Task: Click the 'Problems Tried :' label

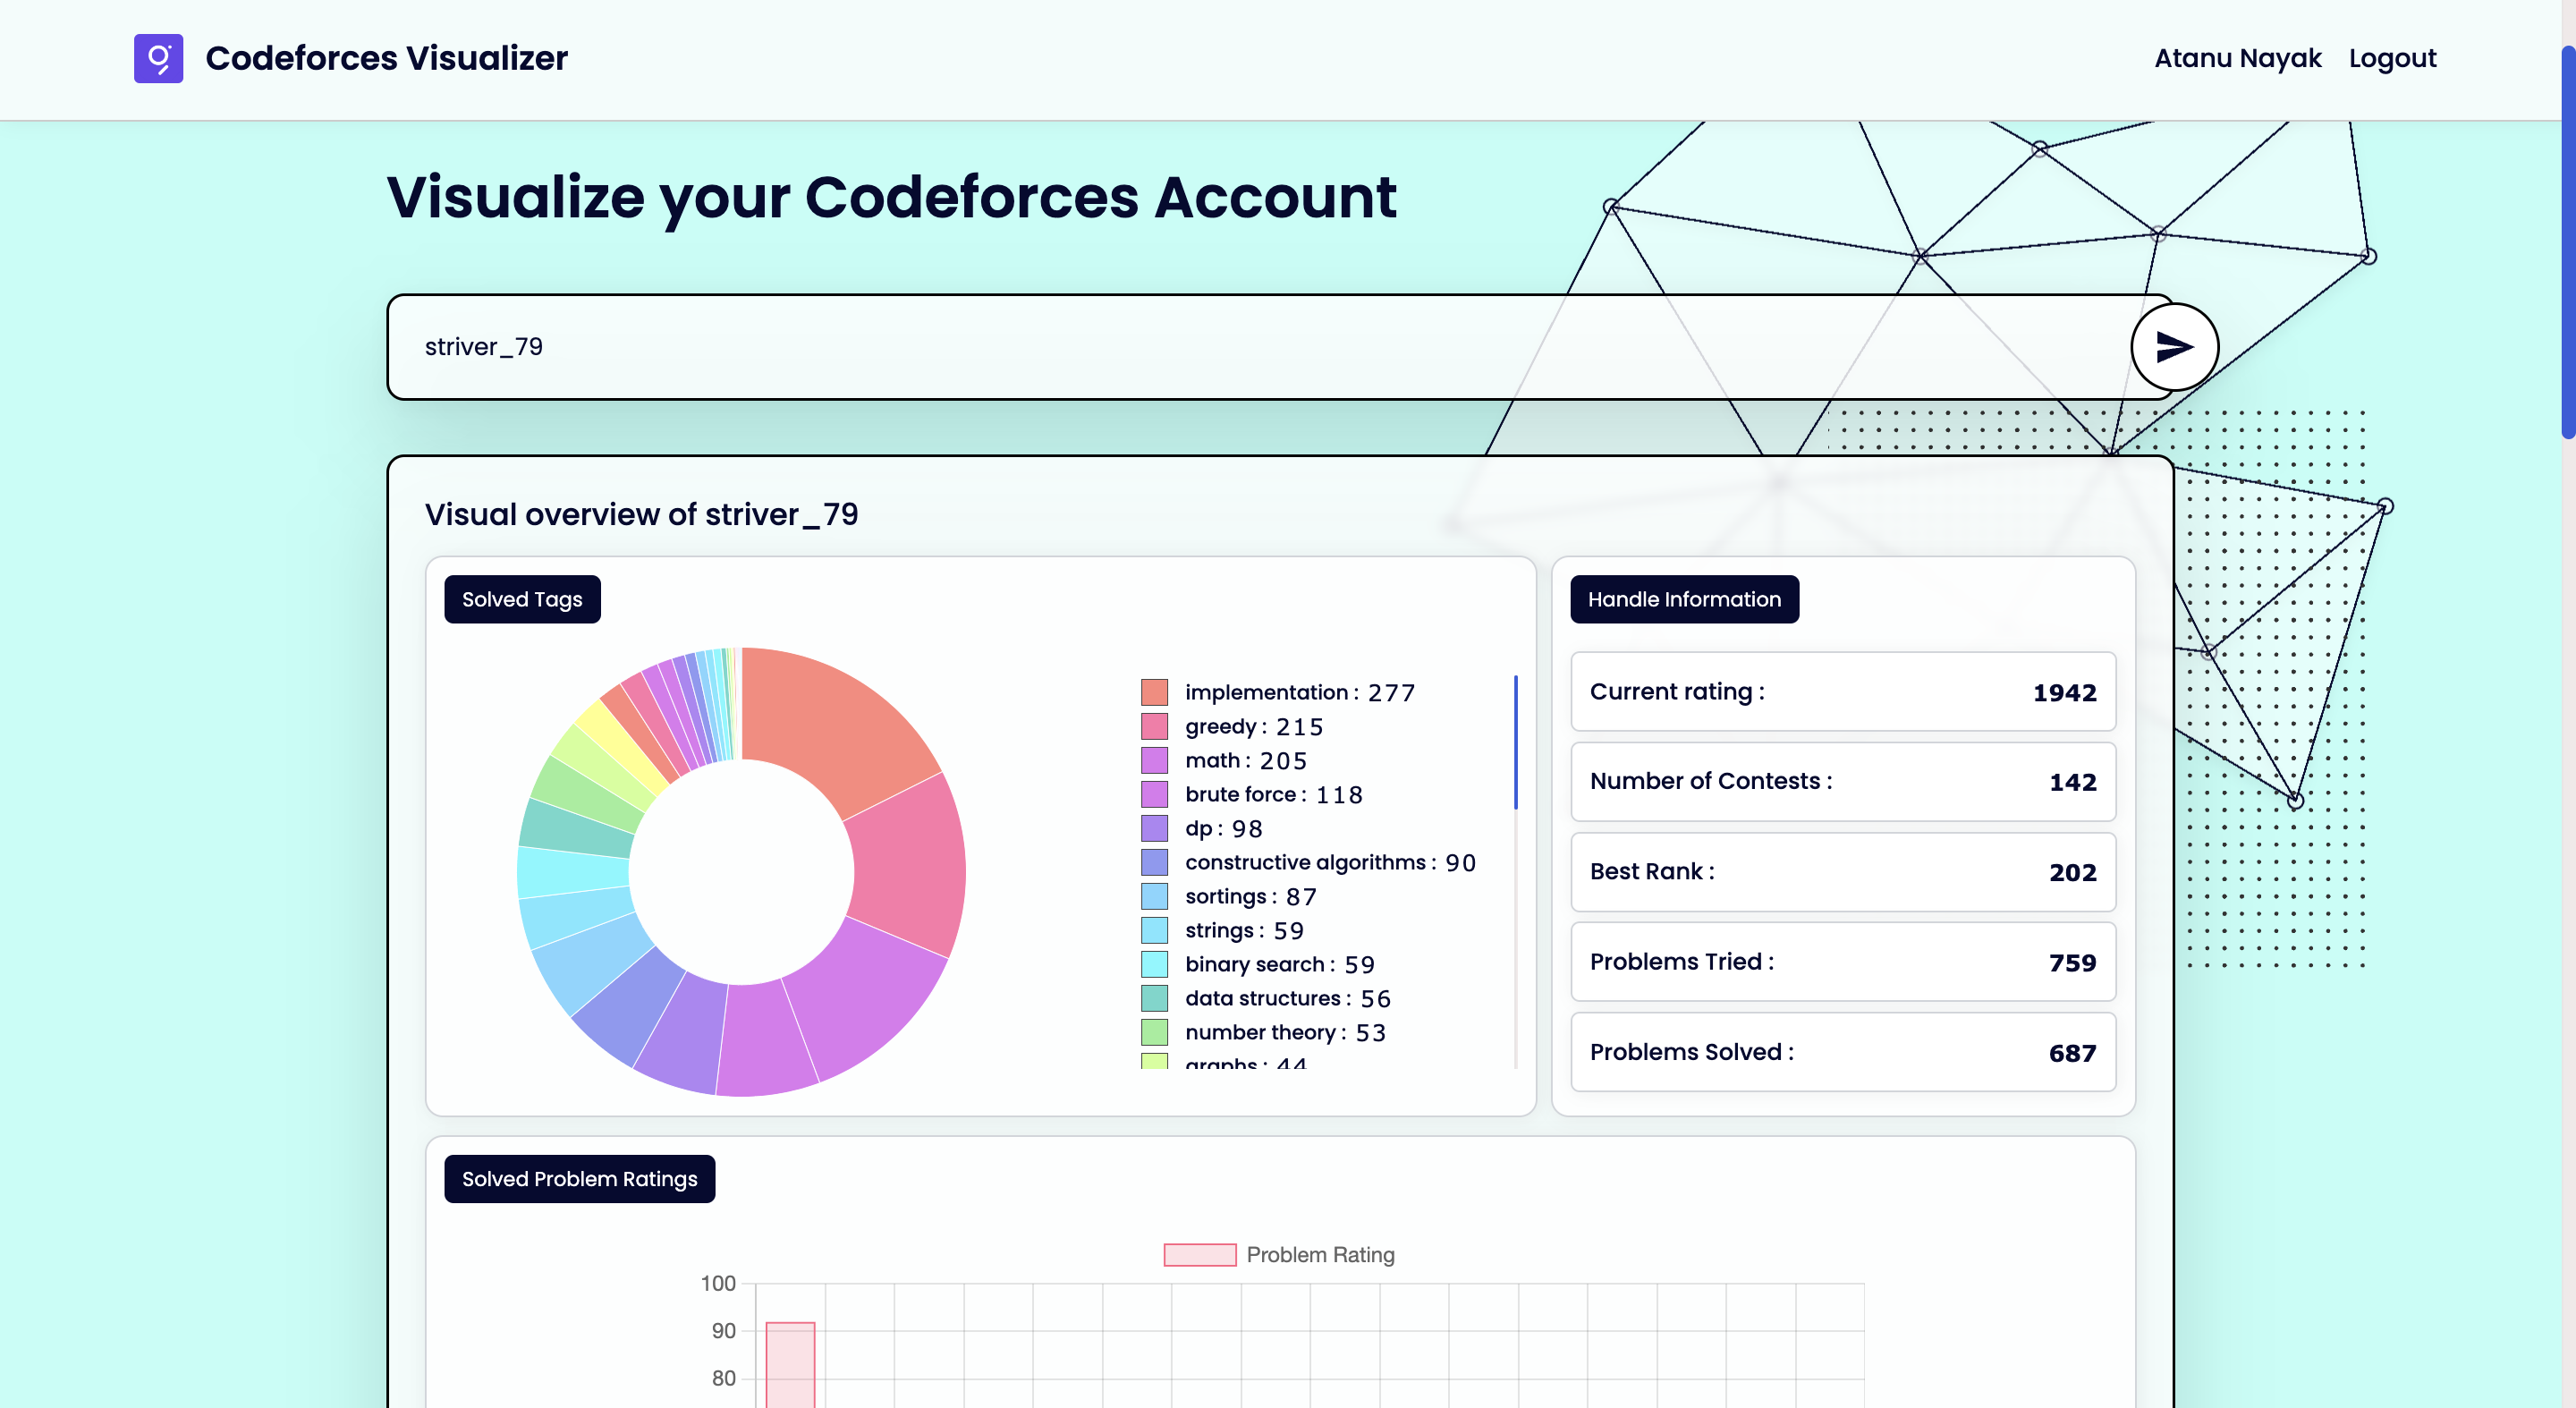Action: [x=1682, y=961]
